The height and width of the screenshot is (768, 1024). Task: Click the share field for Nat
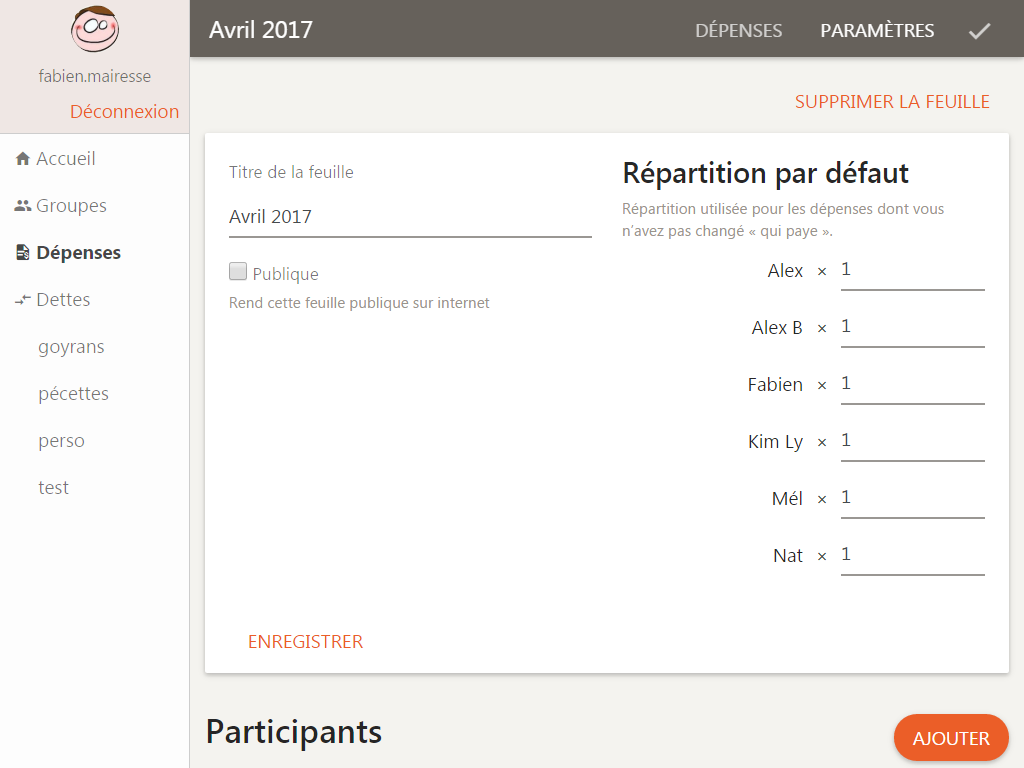point(912,555)
